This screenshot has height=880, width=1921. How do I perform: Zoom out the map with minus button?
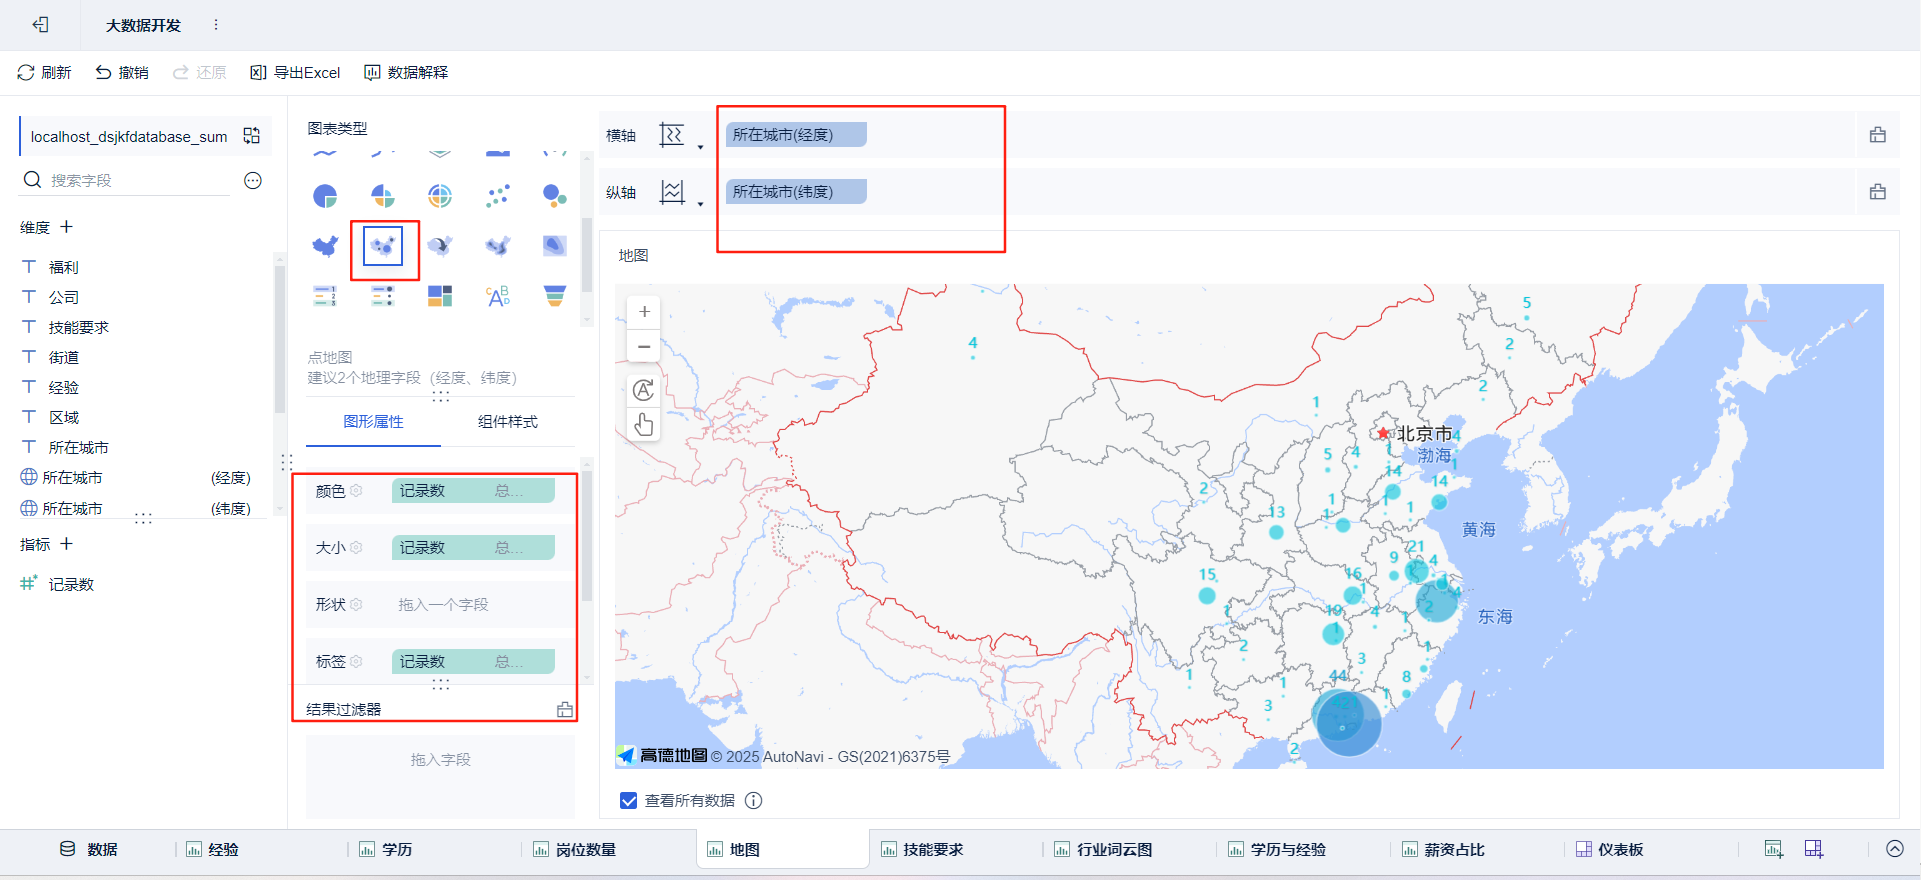[644, 347]
